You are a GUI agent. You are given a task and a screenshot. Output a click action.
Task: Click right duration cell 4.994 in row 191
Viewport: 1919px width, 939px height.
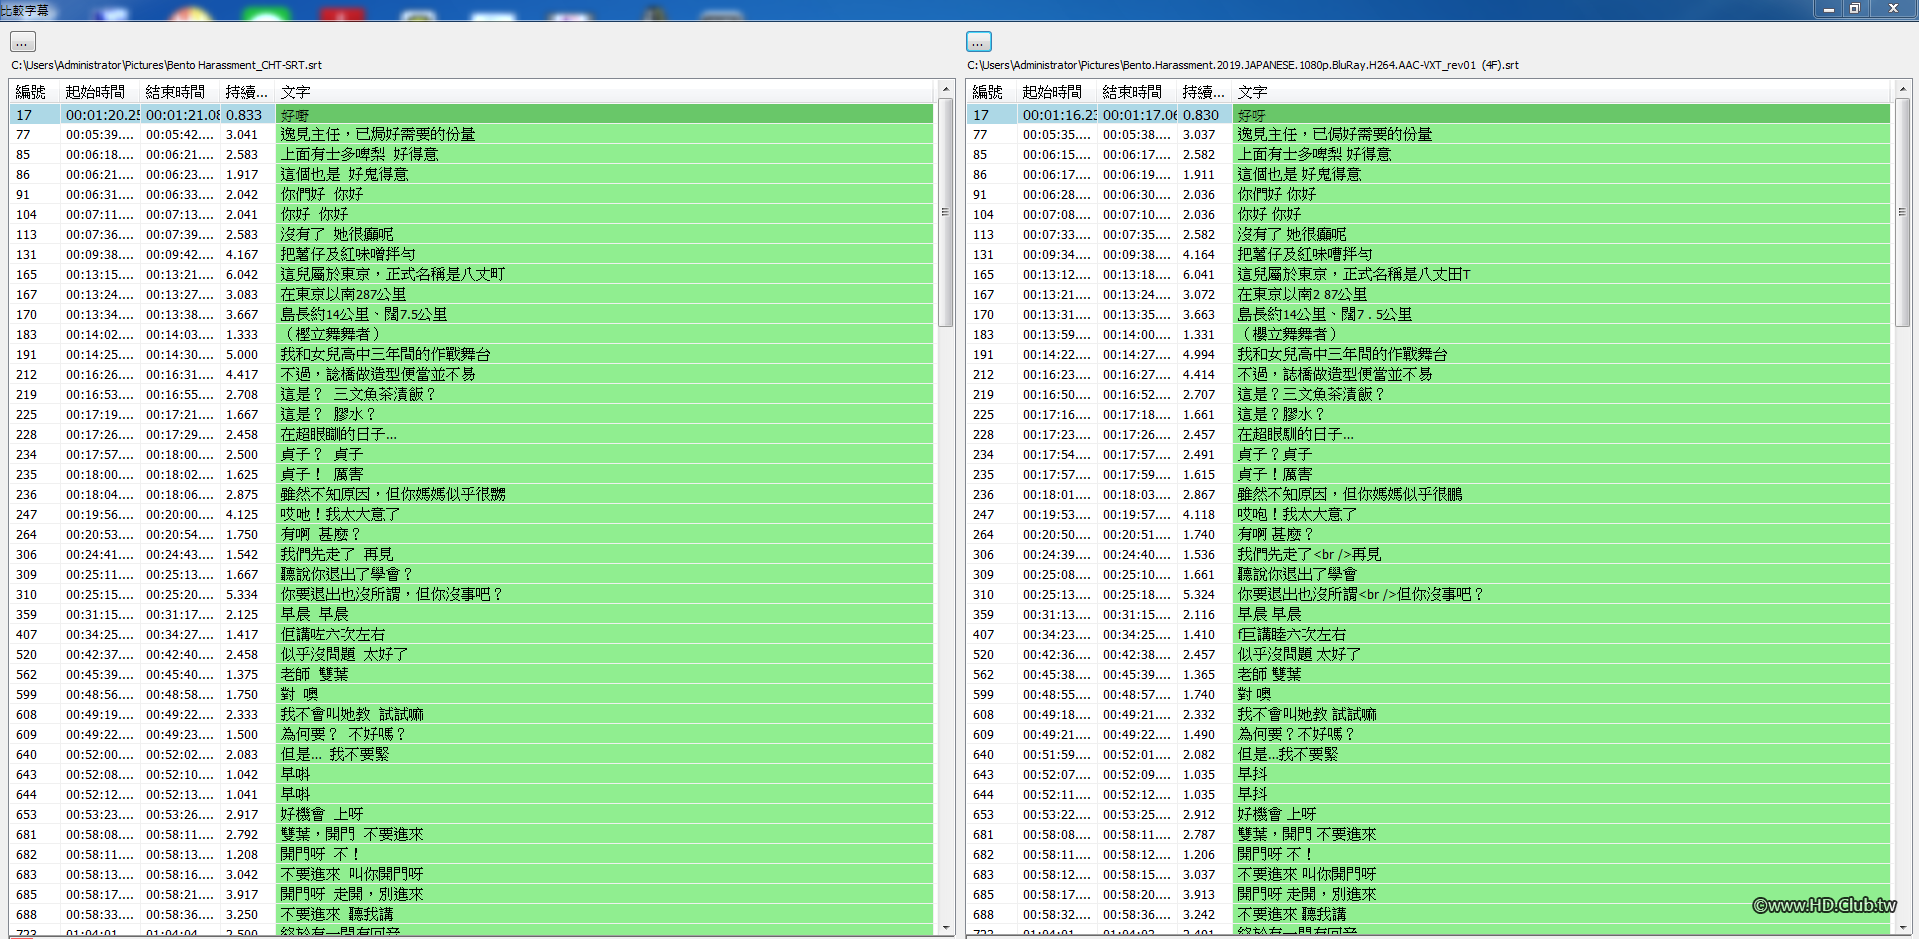1199,354
